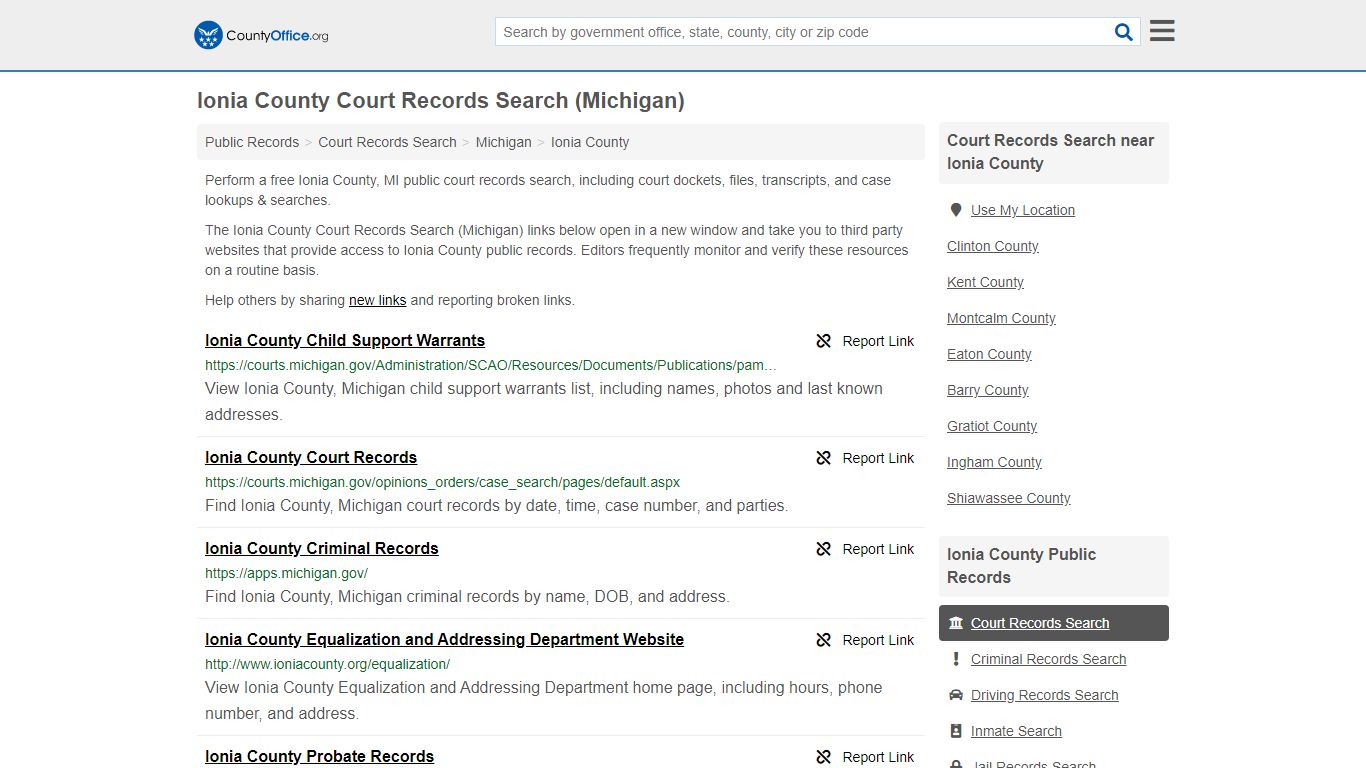Open the Public Records breadcrumb
The image size is (1366, 768).
pyautogui.click(x=252, y=142)
